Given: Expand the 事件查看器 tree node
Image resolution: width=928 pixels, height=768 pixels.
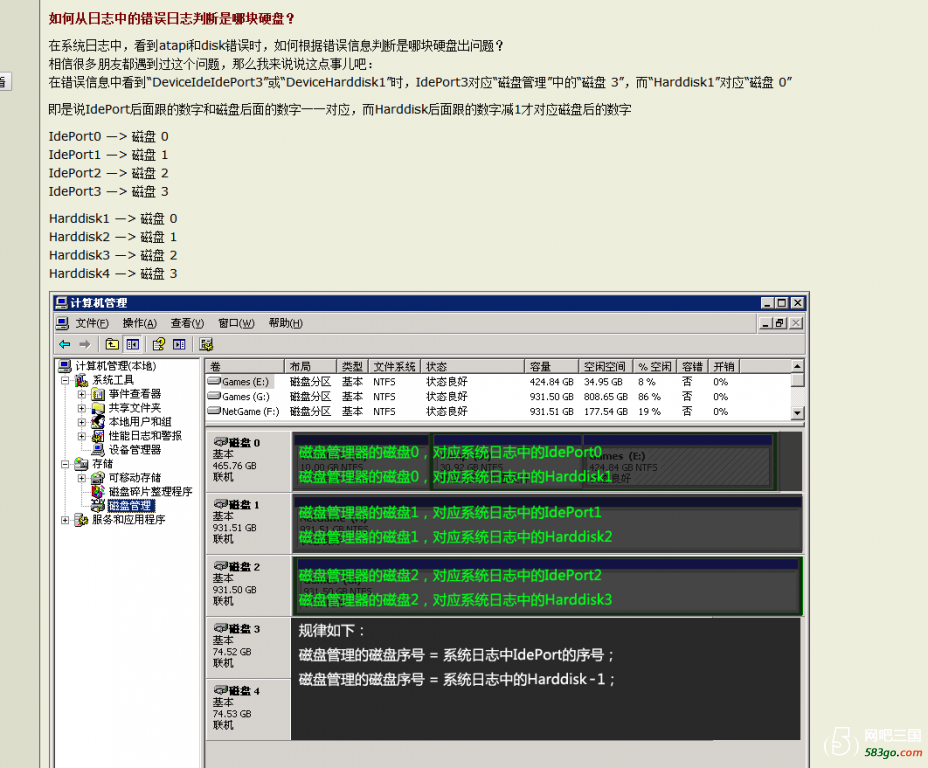Looking at the screenshot, I should 82,394.
